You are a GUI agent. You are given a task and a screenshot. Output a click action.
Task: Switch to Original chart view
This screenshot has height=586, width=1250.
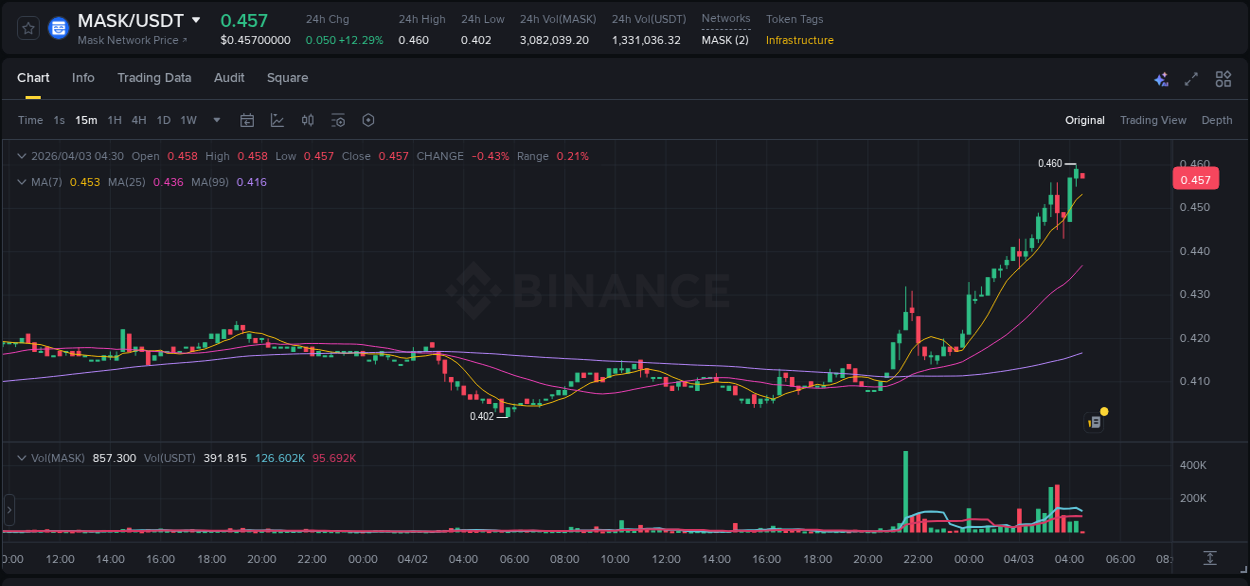1085,120
